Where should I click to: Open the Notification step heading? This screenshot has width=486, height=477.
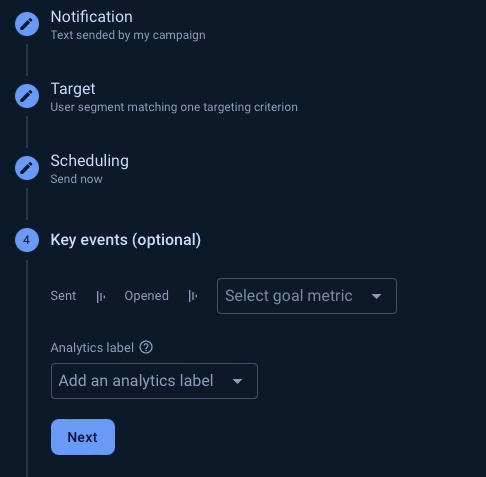pos(91,17)
